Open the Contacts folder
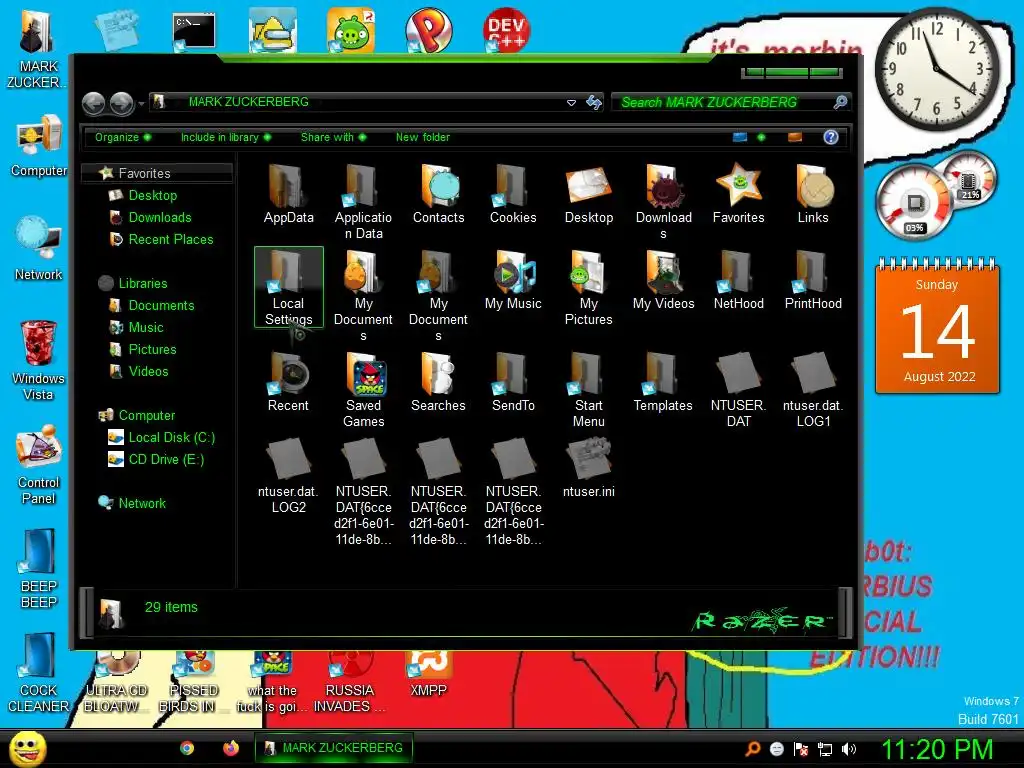The image size is (1024, 768). click(x=438, y=195)
